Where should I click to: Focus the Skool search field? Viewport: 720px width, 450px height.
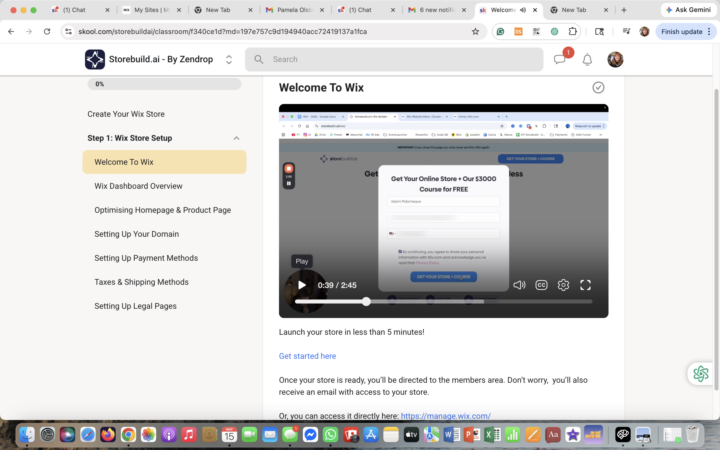point(394,59)
